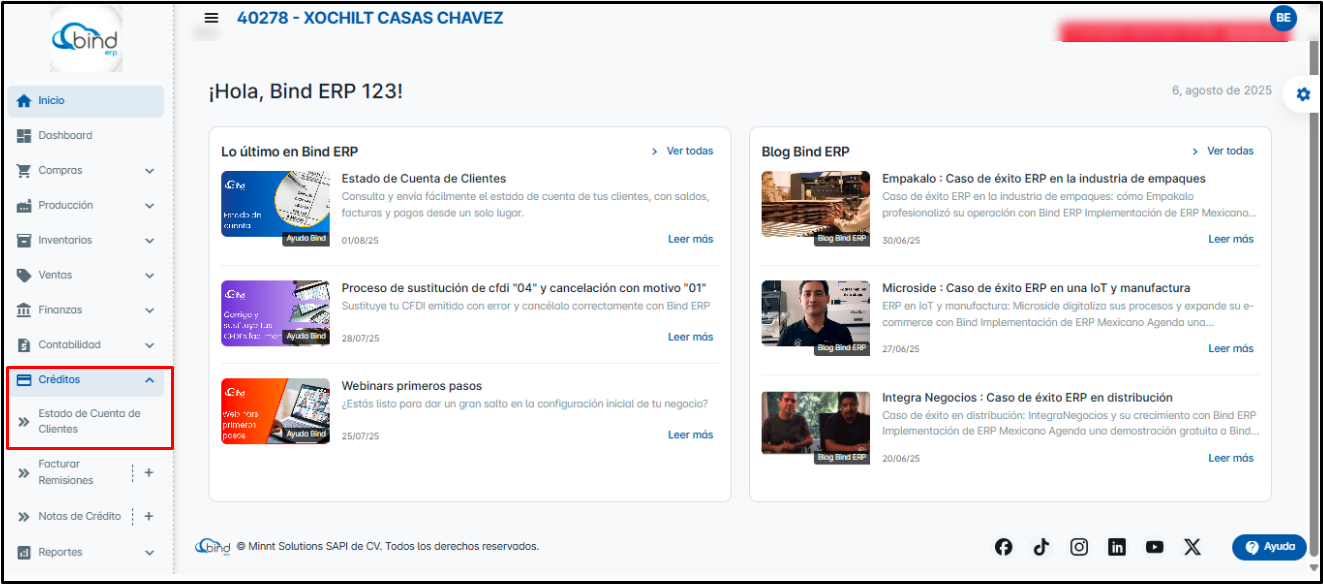
Task: Open Estado de Cuenta de Clientes article thumbnail
Action: pyautogui.click(x=276, y=205)
